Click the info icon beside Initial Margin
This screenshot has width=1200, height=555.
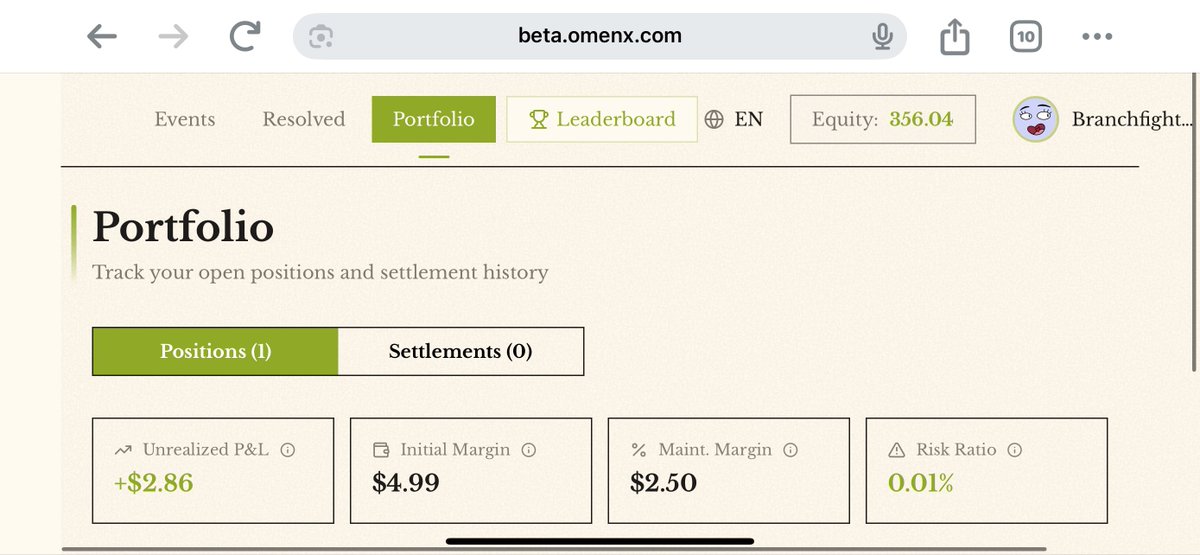529,450
